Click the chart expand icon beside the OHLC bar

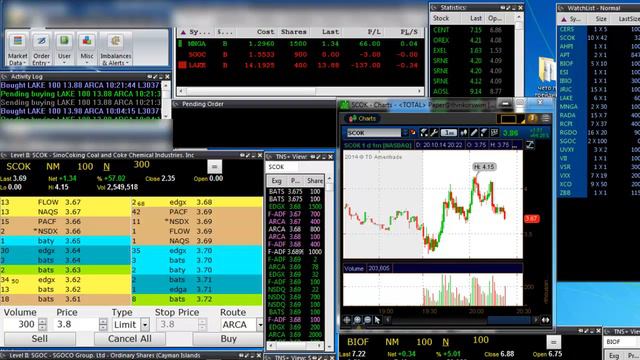click(530, 144)
